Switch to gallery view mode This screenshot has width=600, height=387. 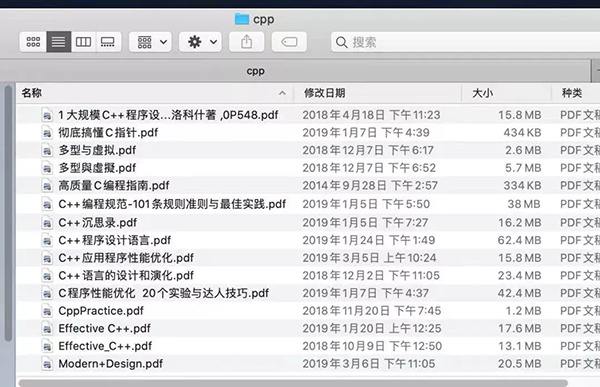[x=108, y=42]
